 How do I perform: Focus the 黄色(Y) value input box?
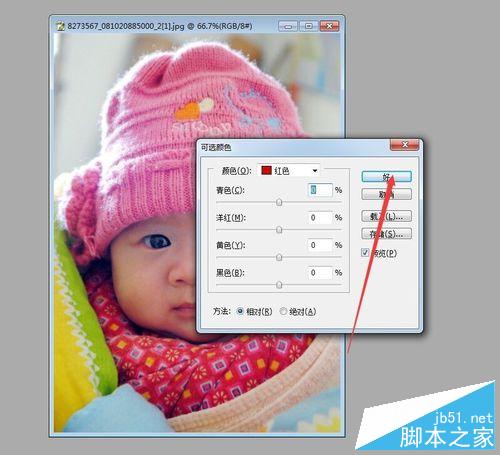coord(320,245)
